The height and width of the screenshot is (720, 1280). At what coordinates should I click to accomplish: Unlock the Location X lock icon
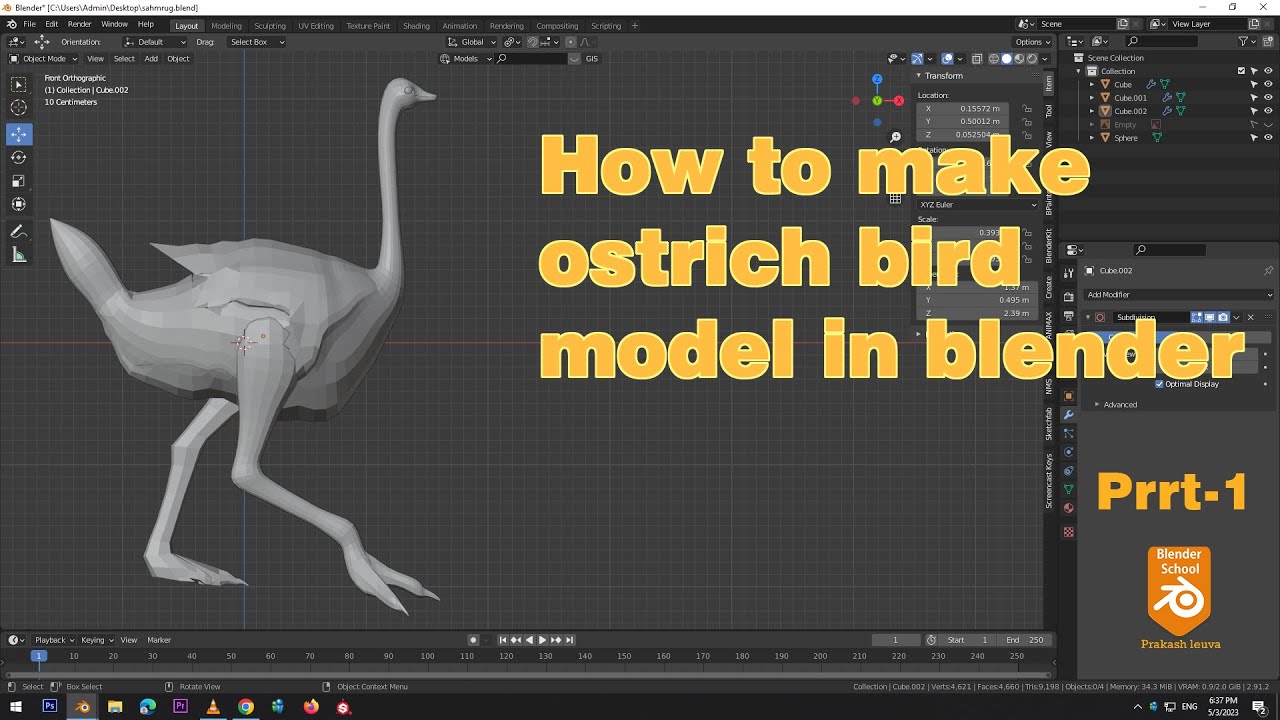[1027, 108]
